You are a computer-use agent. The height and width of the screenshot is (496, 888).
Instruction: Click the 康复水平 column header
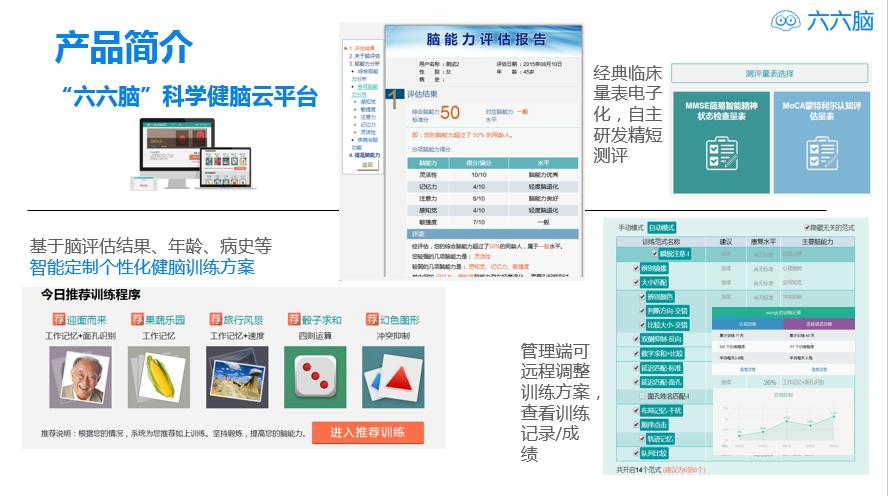[763, 242]
